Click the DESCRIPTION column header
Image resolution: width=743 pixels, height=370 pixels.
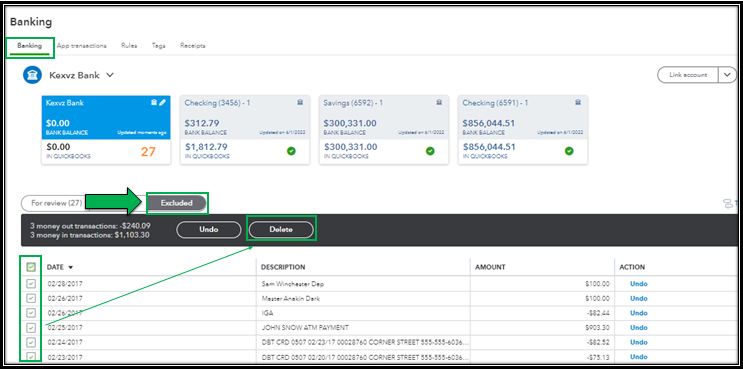[x=283, y=267]
